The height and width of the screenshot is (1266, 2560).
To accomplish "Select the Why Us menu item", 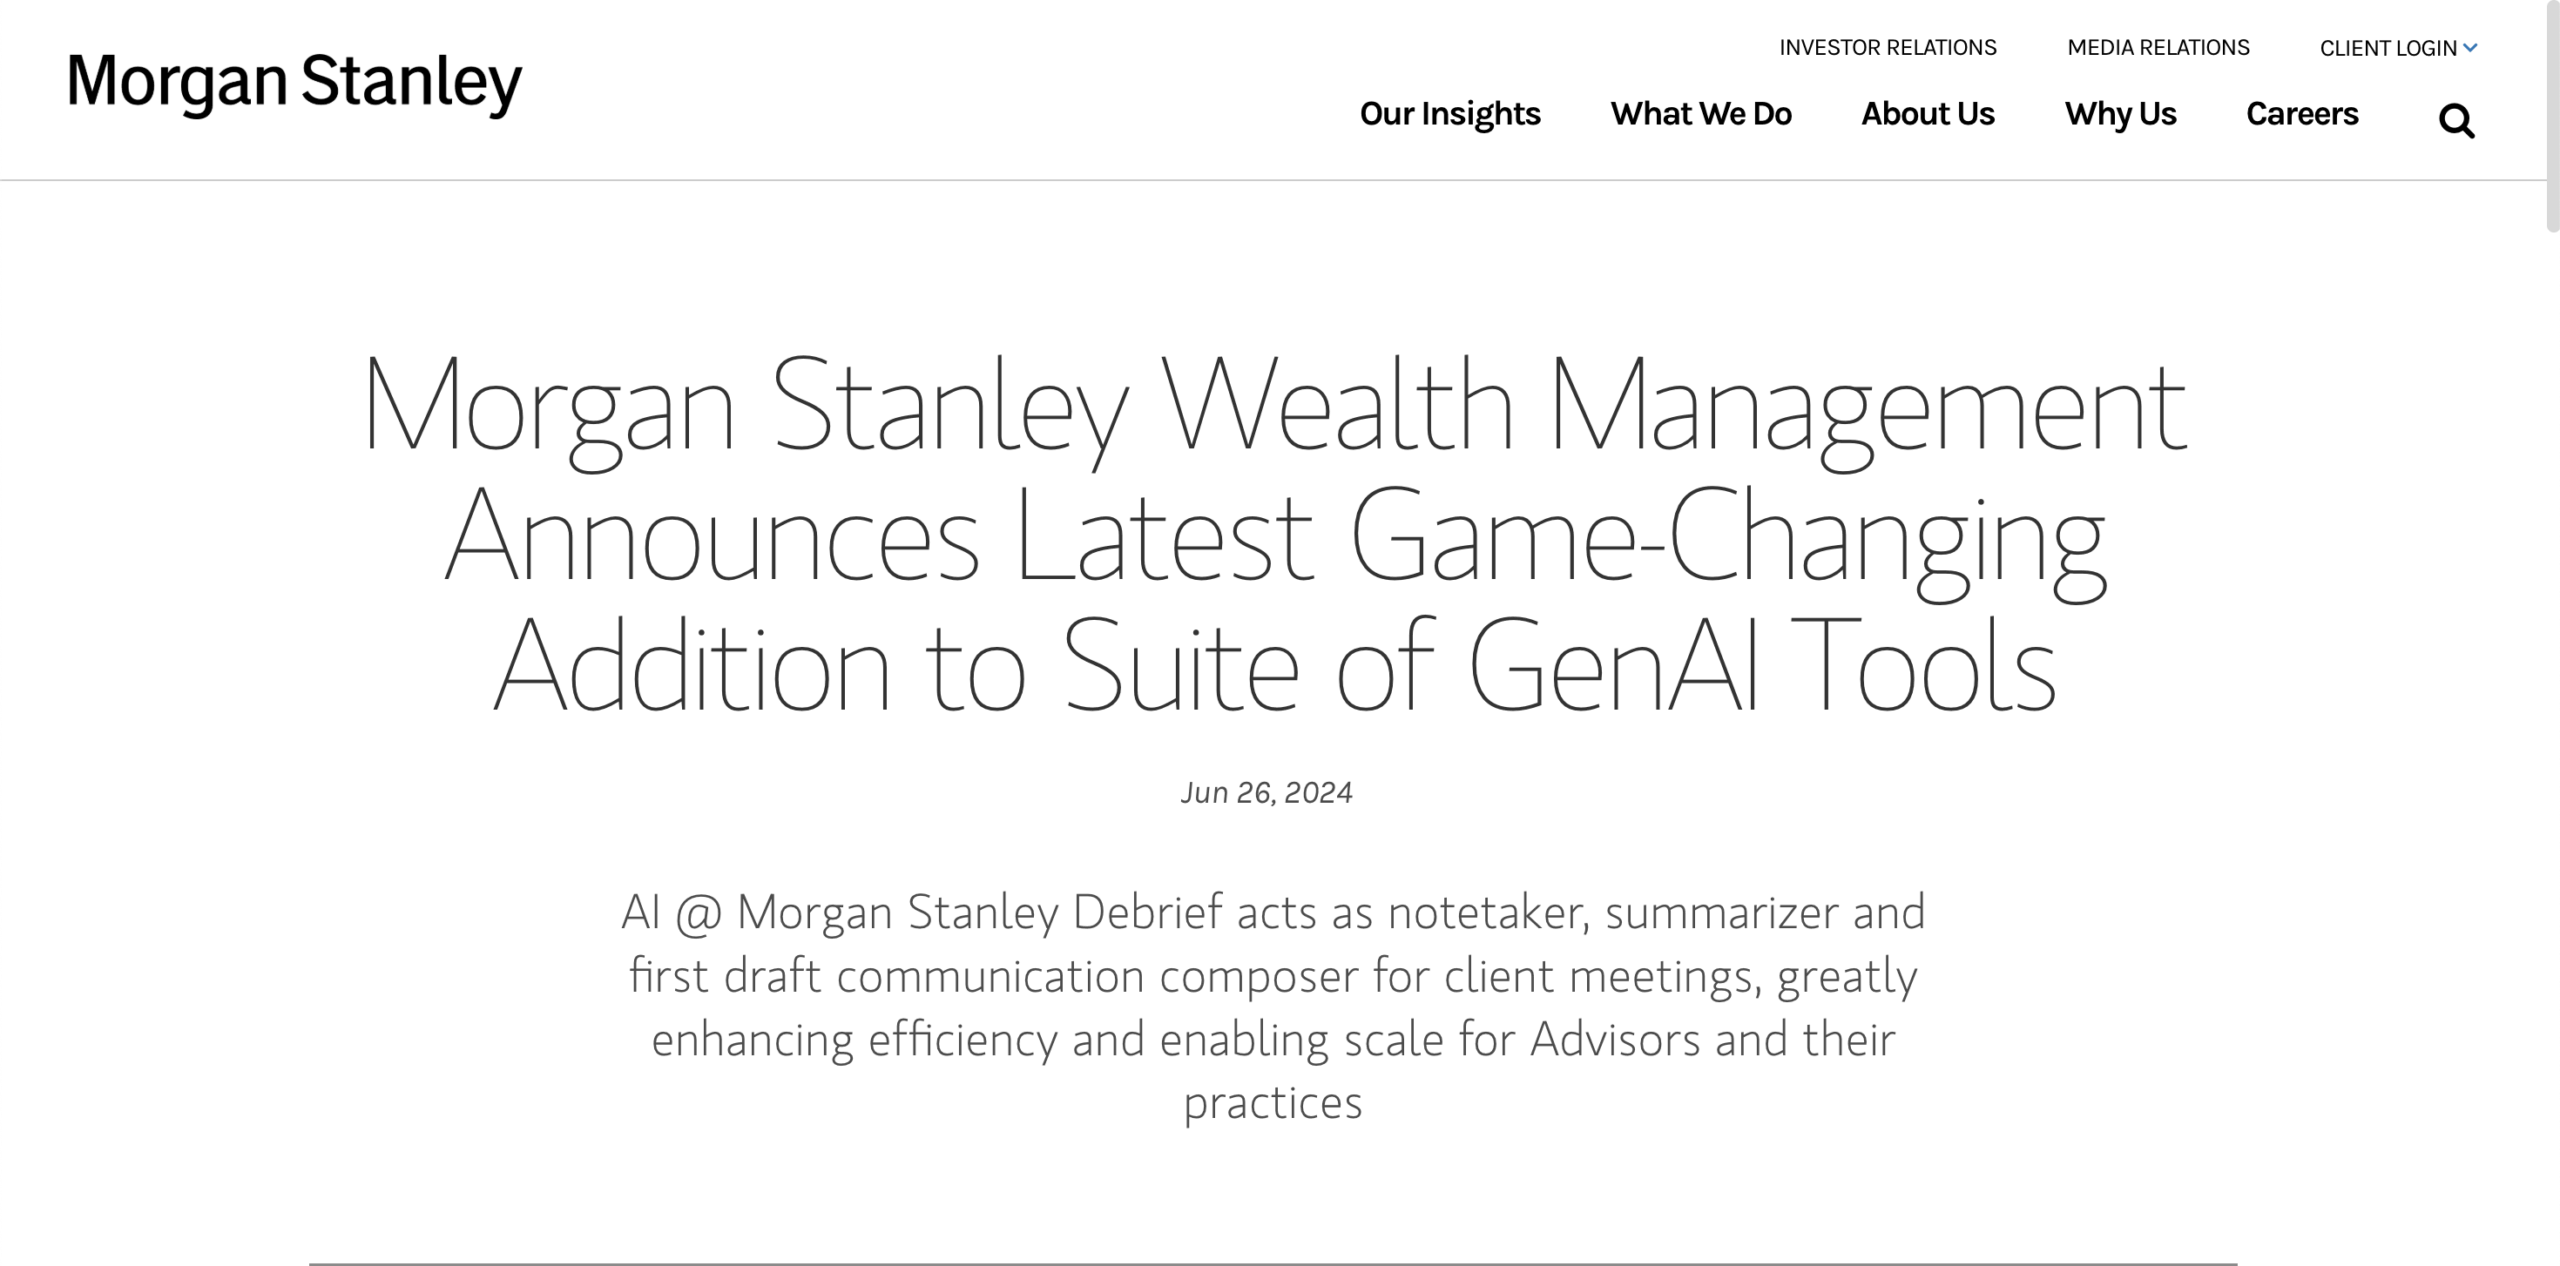I will click(2120, 114).
